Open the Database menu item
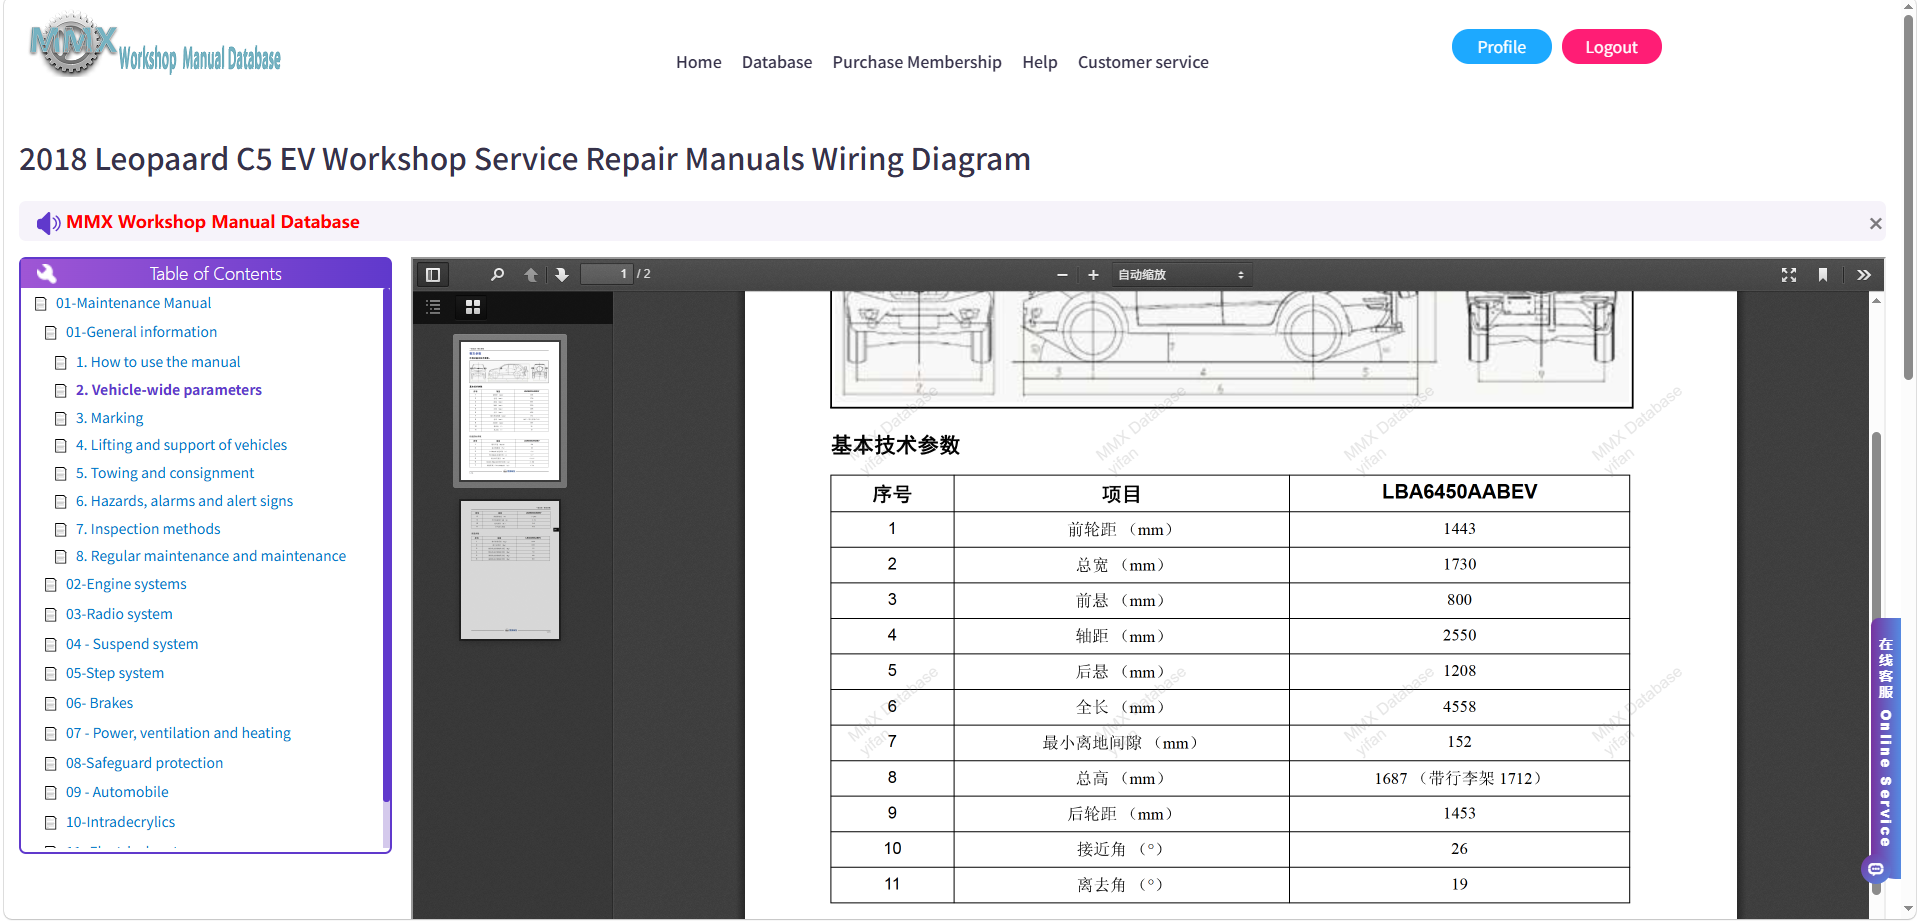1919x923 pixels. point(777,62)
